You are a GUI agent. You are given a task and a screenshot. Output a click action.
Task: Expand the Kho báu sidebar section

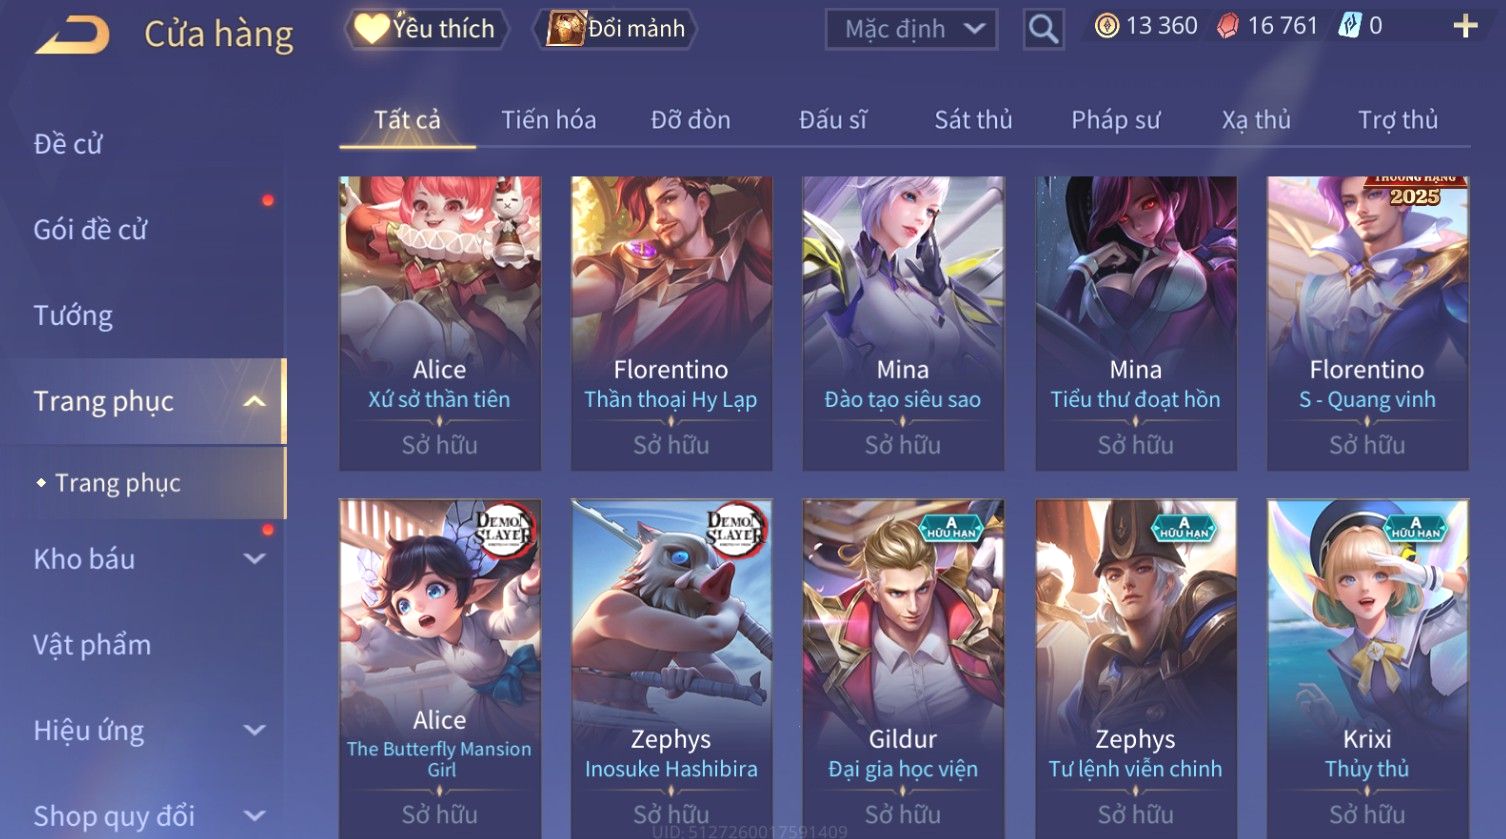(x=255, y=559)
